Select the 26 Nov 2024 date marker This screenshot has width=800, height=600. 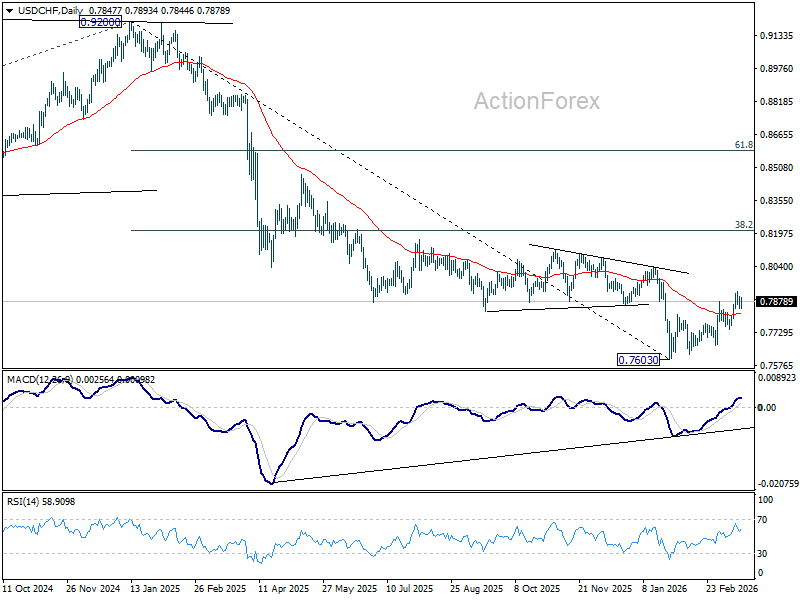pyautogui.click(x=93, y=588)
